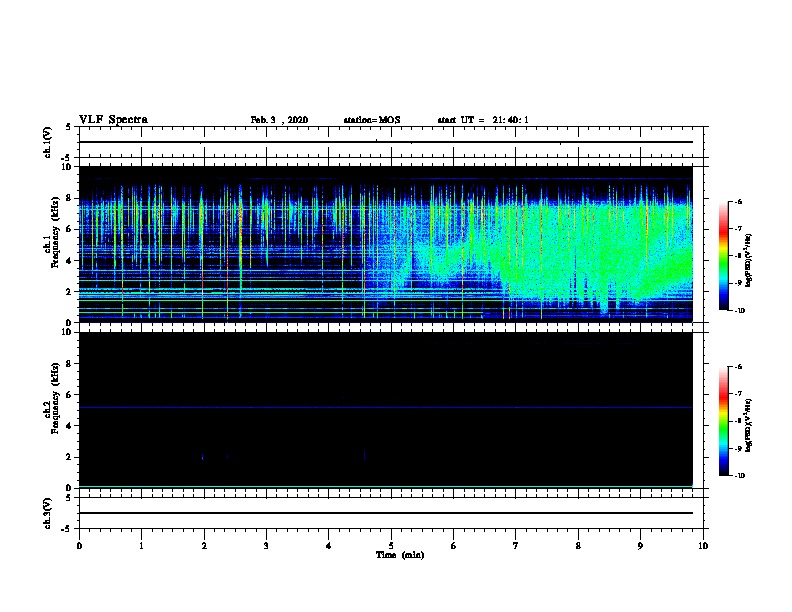Click time axis tick label "3"
Screen dimensions: 792x612
[266, 546]
